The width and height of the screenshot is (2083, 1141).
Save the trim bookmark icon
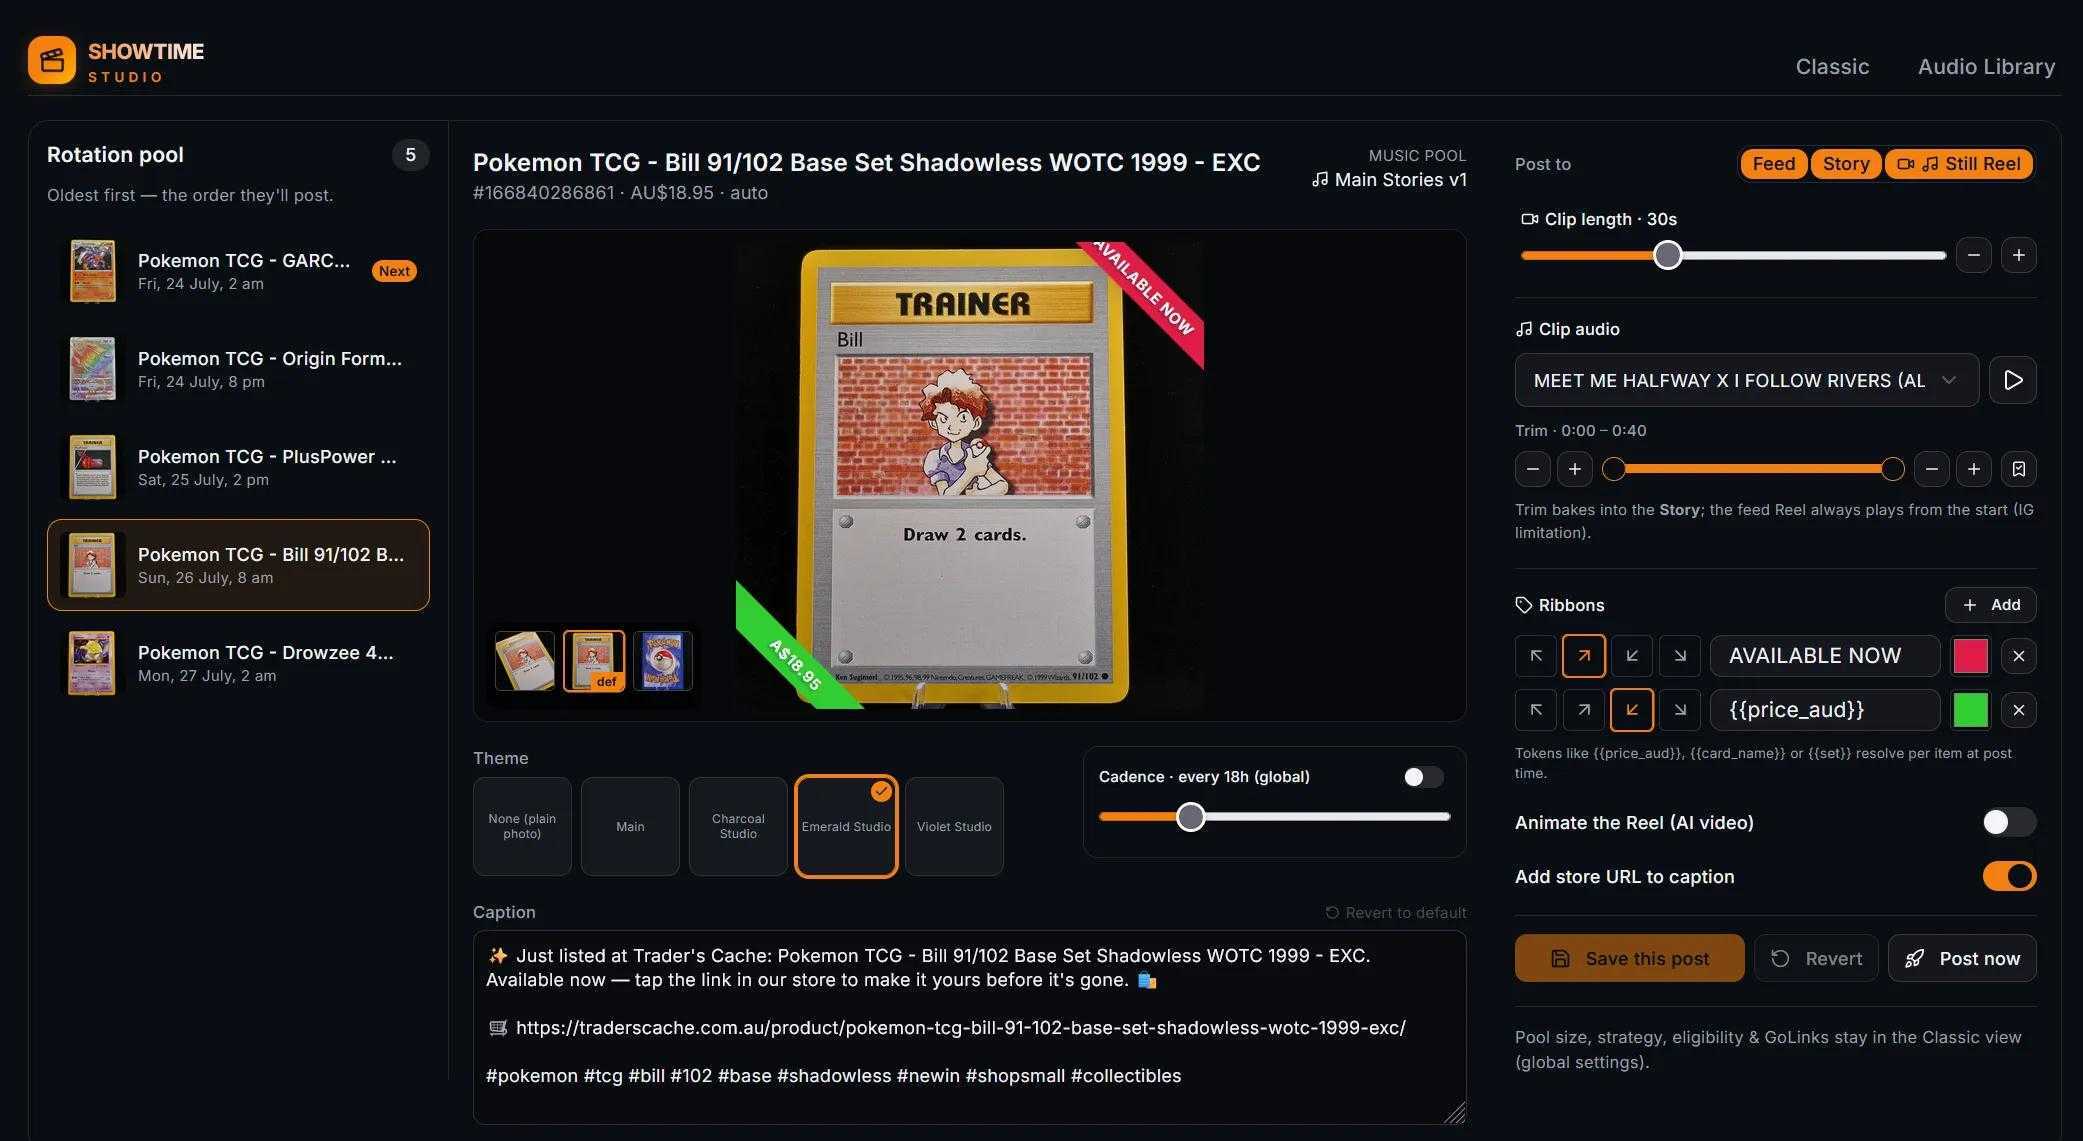click(x=2019, y=469)
